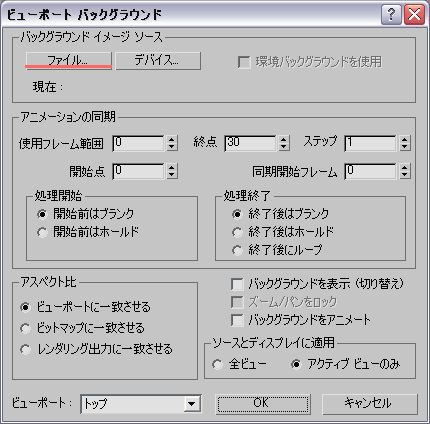Click the help question mark icon
Screen dimensions: 430x424
point(391,15)
